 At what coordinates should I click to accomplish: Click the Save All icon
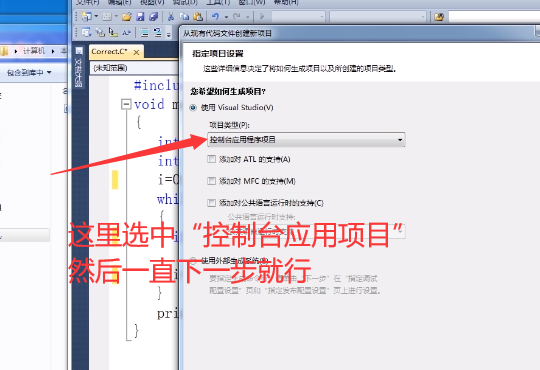tap(154, 16)
